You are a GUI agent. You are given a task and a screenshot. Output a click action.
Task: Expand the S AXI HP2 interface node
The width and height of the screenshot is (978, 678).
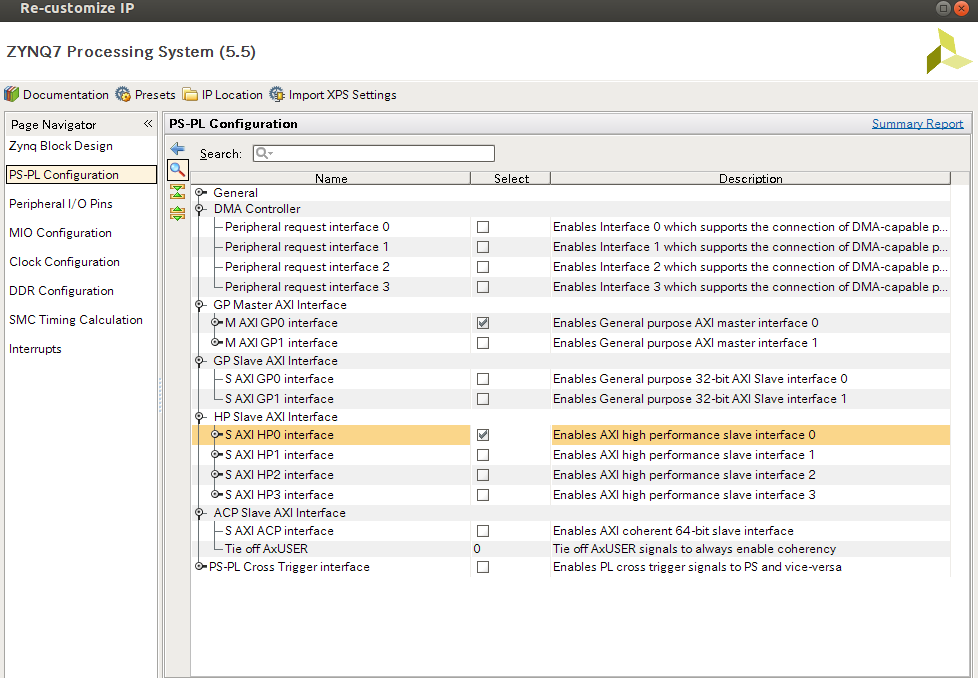216,475
